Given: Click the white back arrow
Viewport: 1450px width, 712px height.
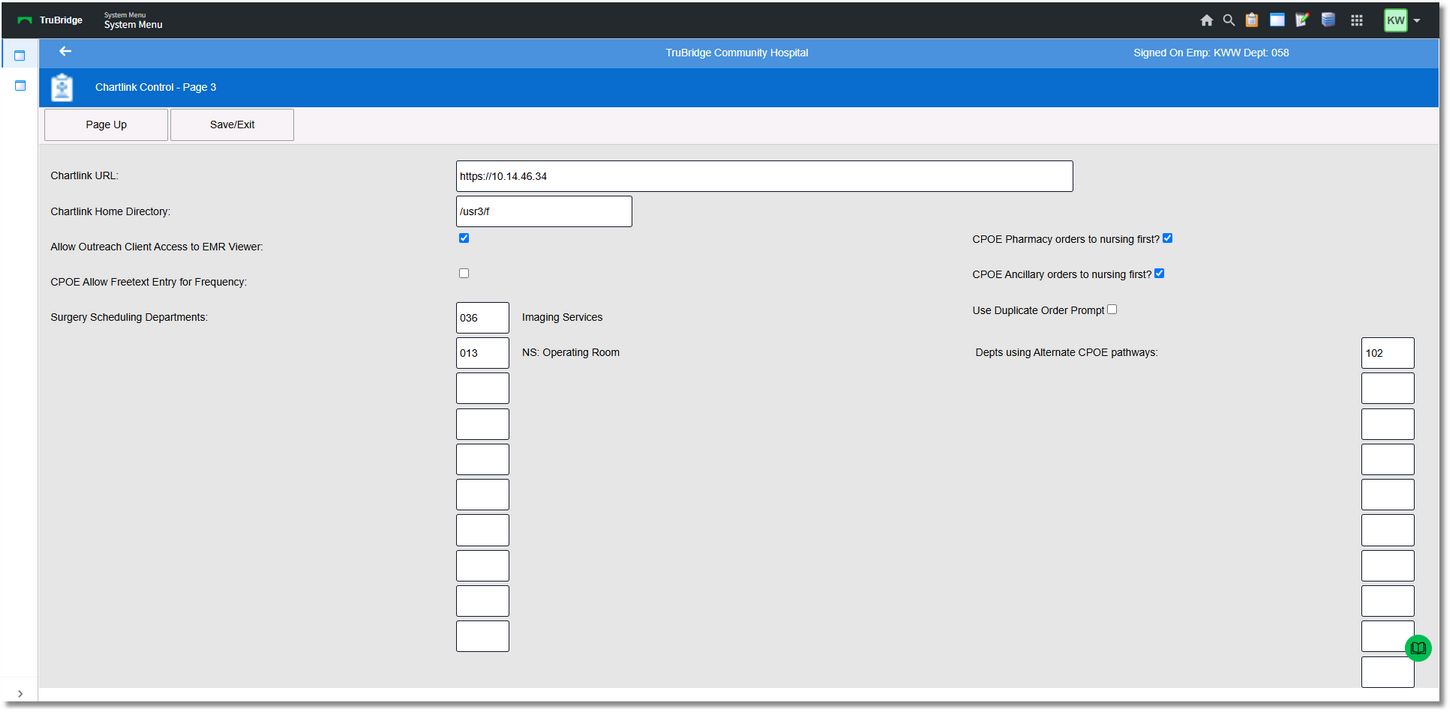Looking at the screenshot, I should 65,51.
